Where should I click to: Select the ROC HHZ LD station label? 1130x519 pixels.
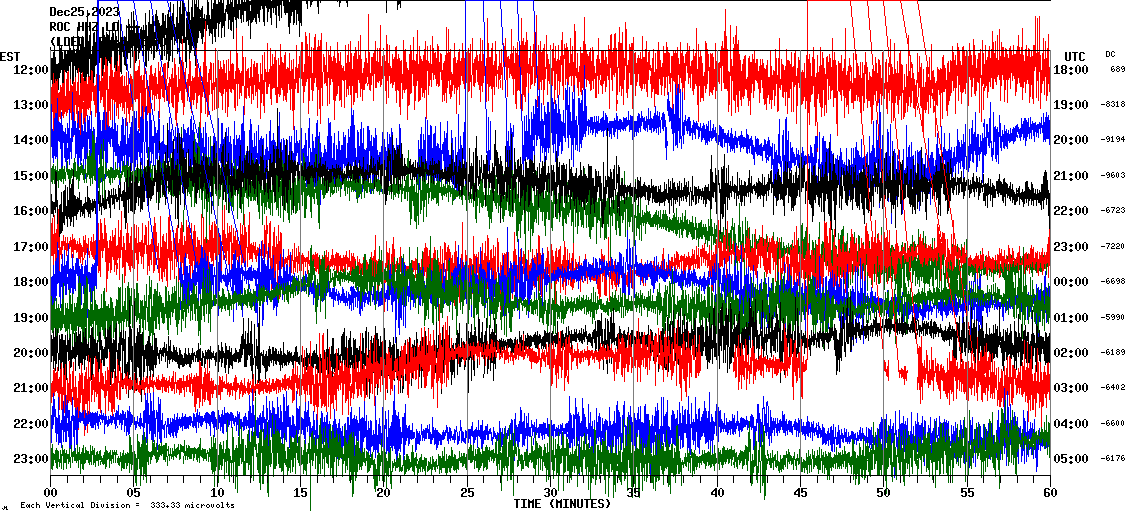(84, 27)
